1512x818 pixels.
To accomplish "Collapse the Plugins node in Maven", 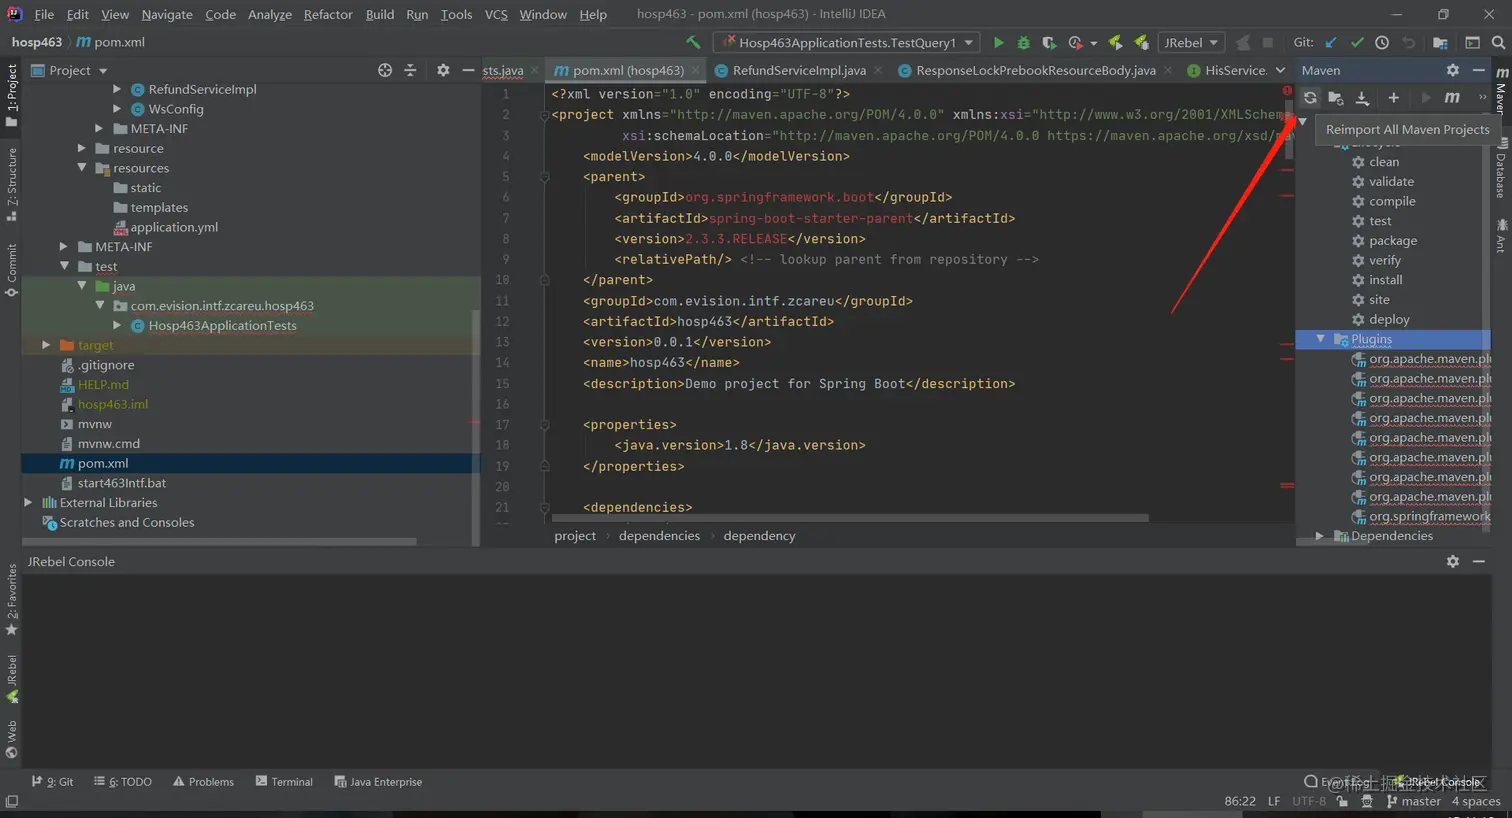I will tap(1321, 339).
